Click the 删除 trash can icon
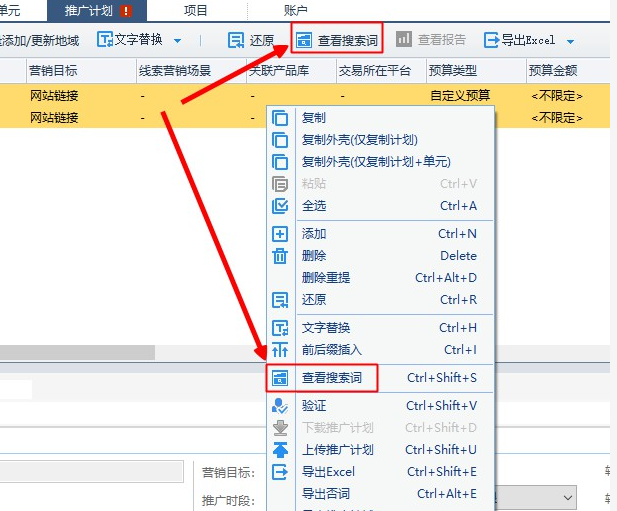The image size is (617, 511). pos(280,256)
